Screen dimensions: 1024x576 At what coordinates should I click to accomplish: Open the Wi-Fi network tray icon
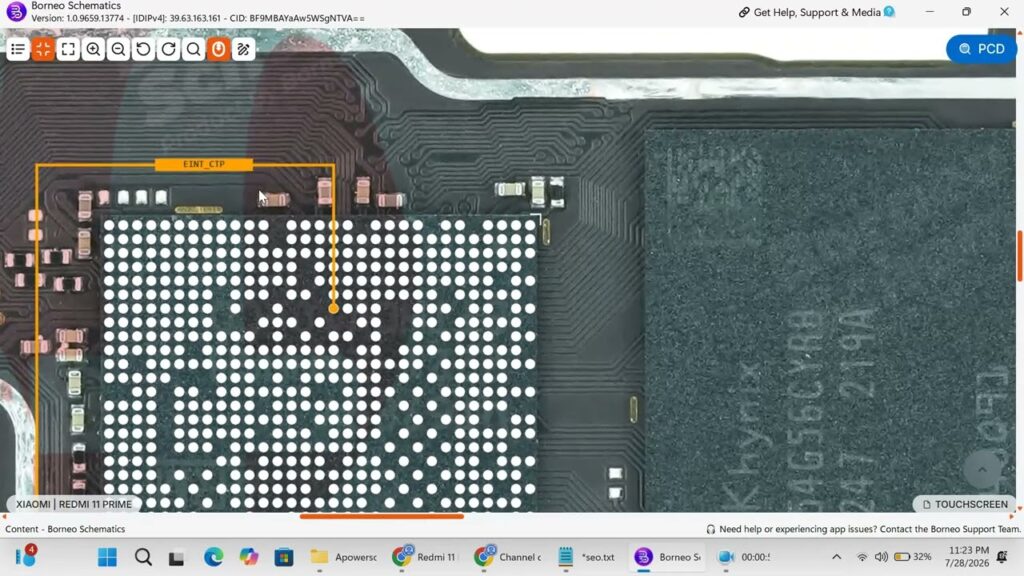coord(862,557)
